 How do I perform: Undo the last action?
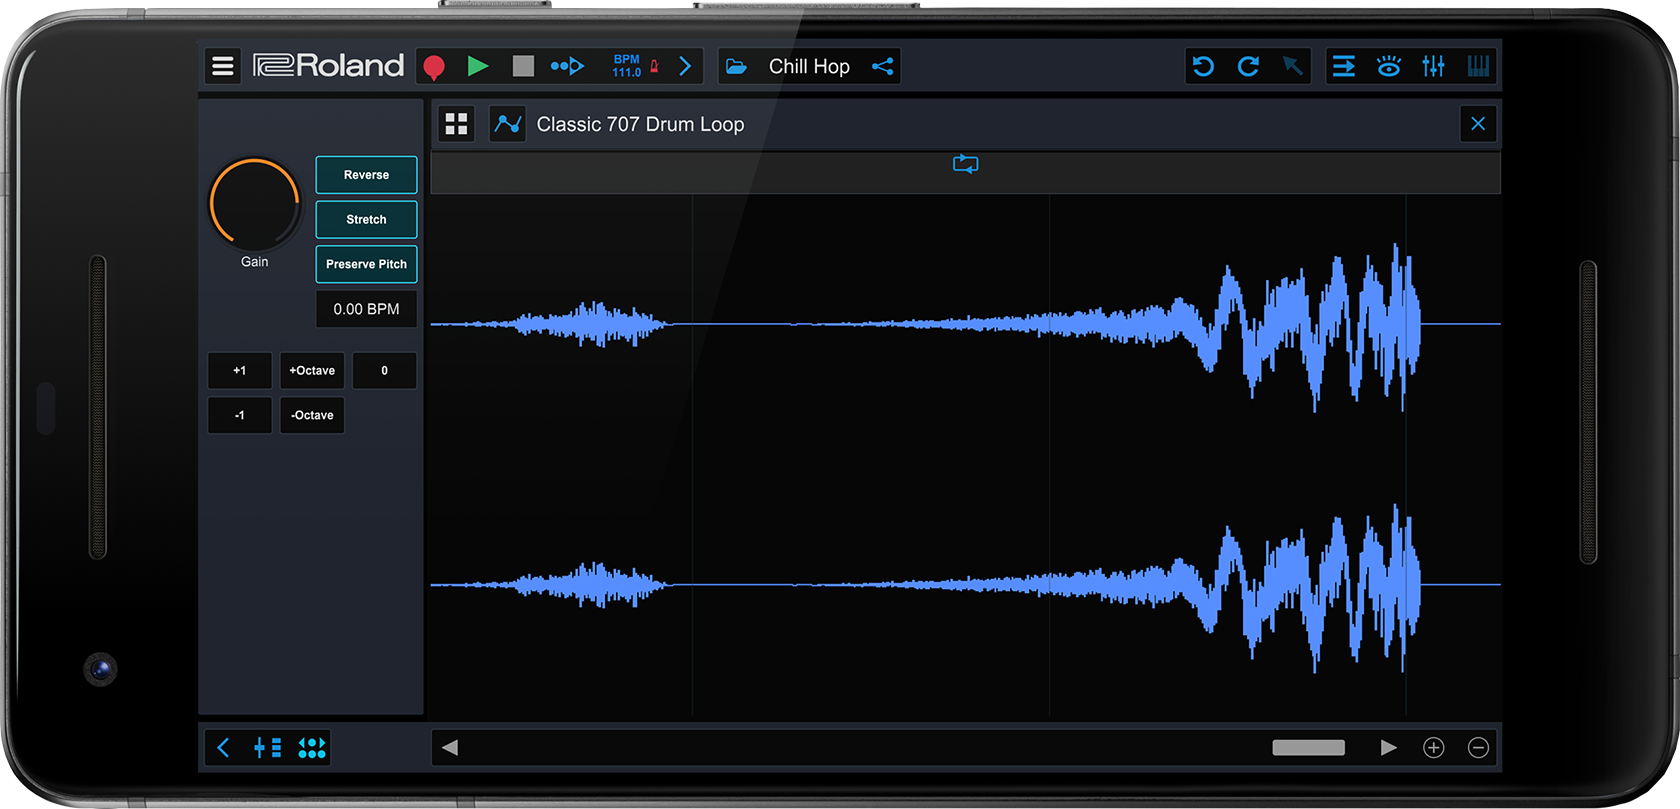click(x=1203, y=66)
